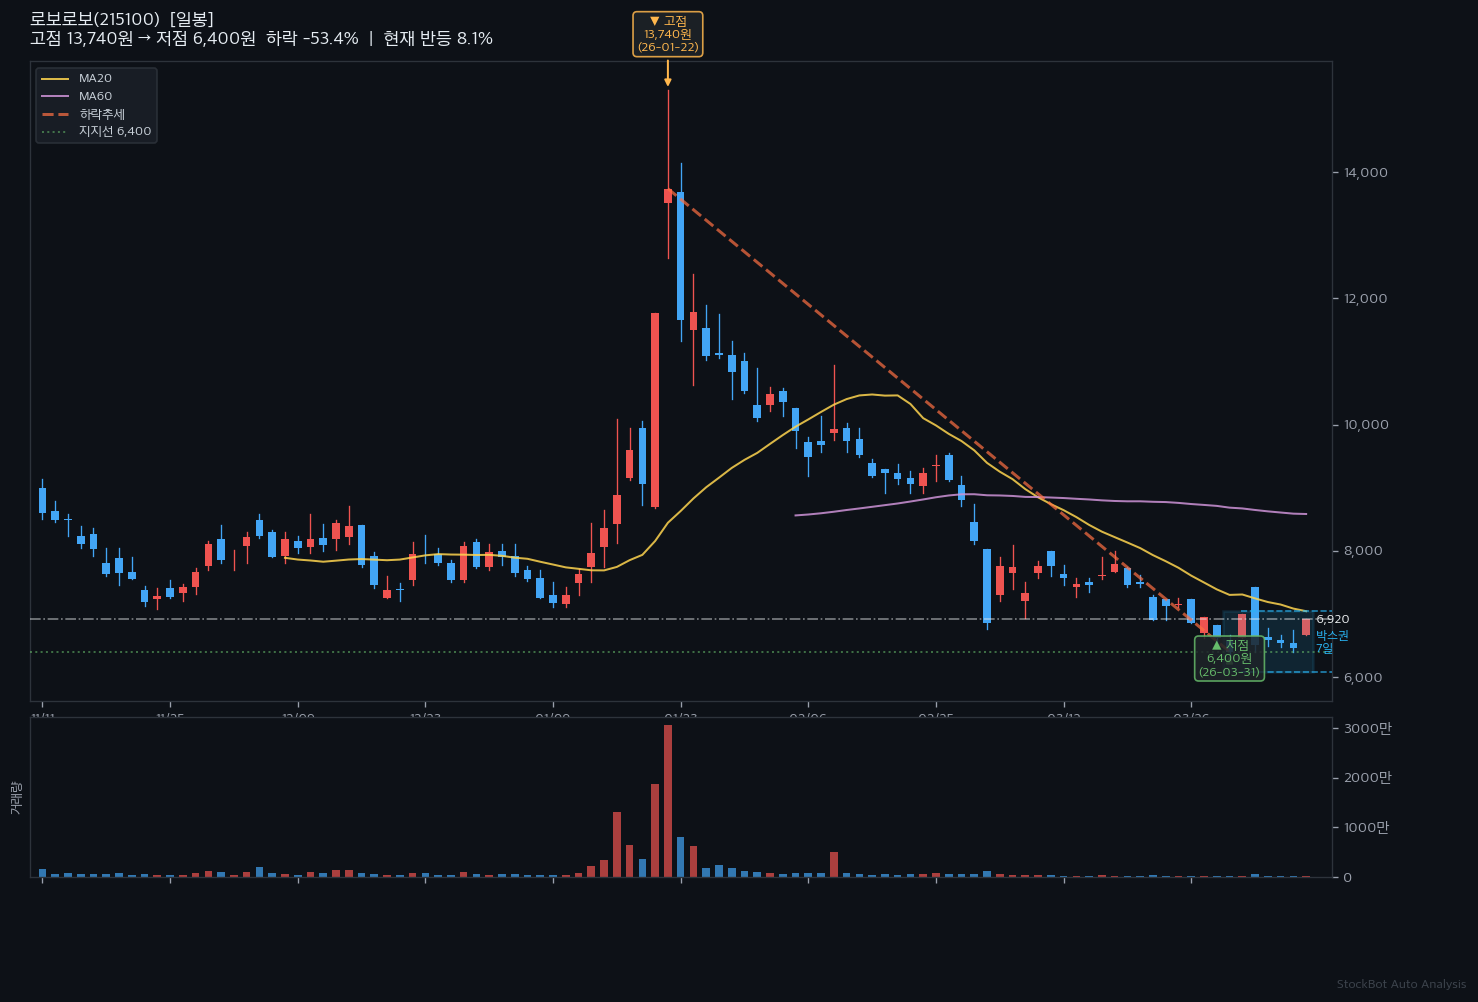
Task: Click the 1000만 volume axis label
Action: (1367, 827)
